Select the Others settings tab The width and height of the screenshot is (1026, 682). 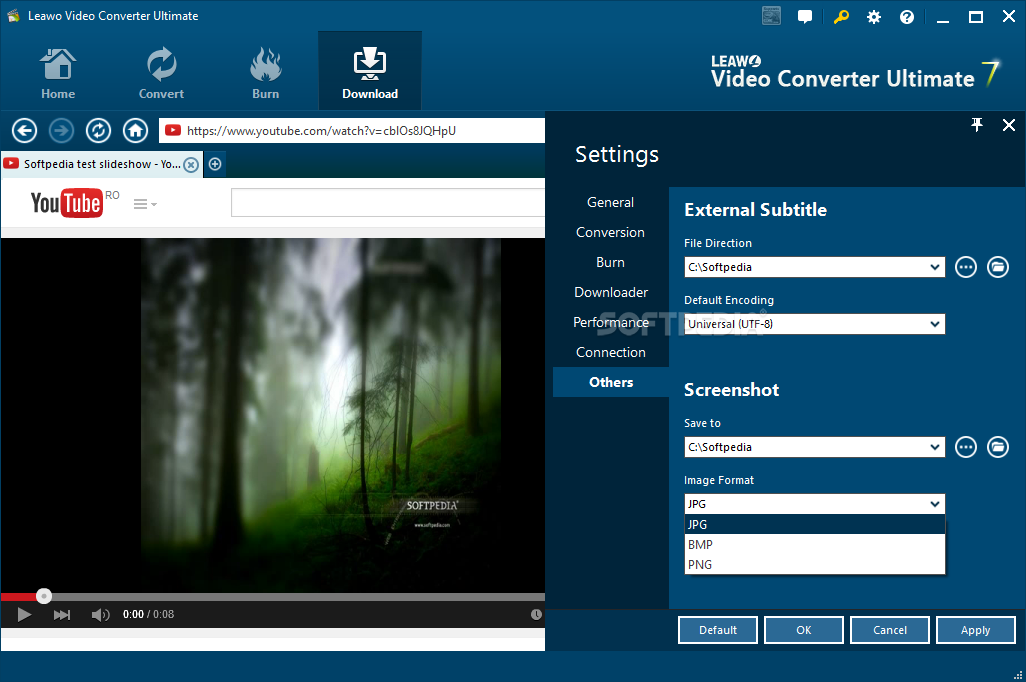610,382
